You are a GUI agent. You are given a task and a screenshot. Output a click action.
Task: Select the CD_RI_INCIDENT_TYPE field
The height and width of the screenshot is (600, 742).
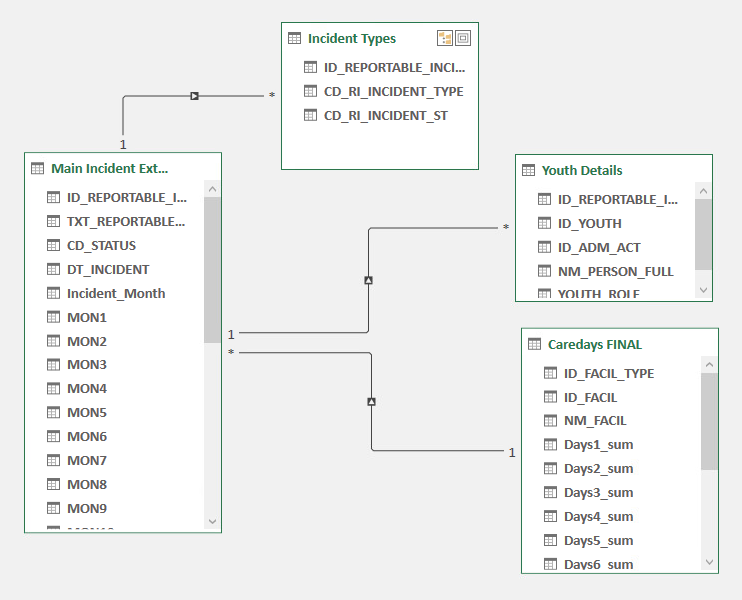point(393,91)
